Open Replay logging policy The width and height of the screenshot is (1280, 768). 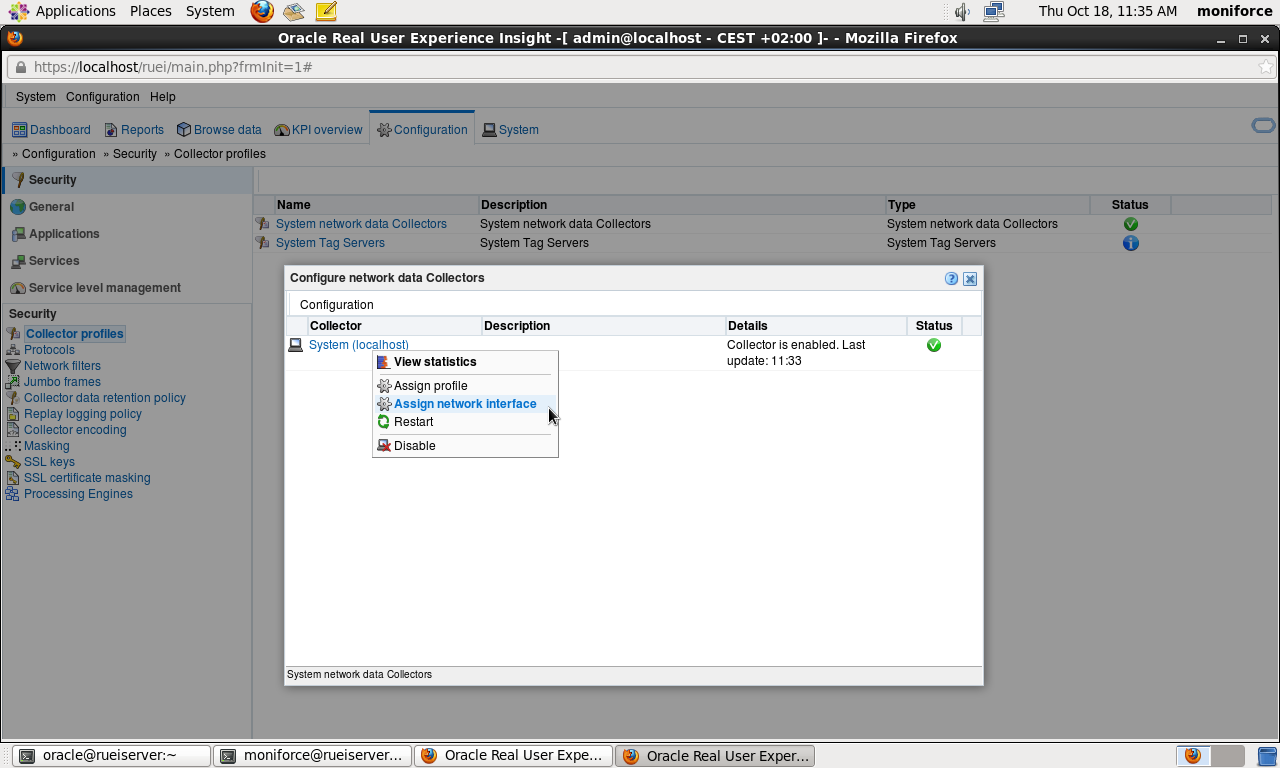[x=83, y=414]
